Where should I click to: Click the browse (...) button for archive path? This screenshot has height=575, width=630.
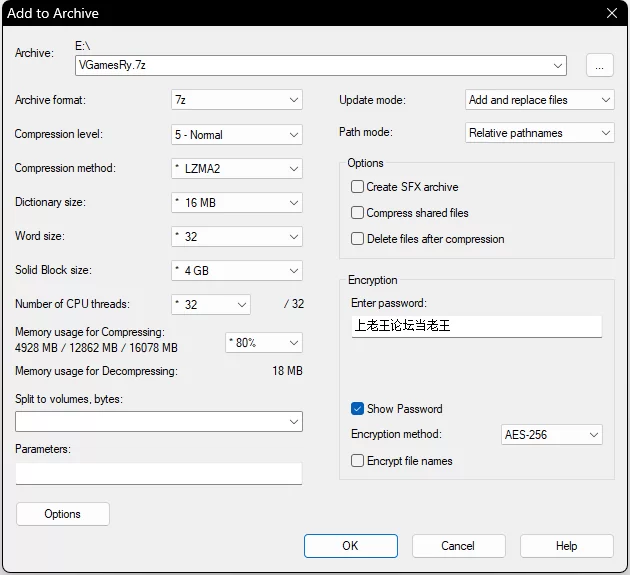click(599, 65)
